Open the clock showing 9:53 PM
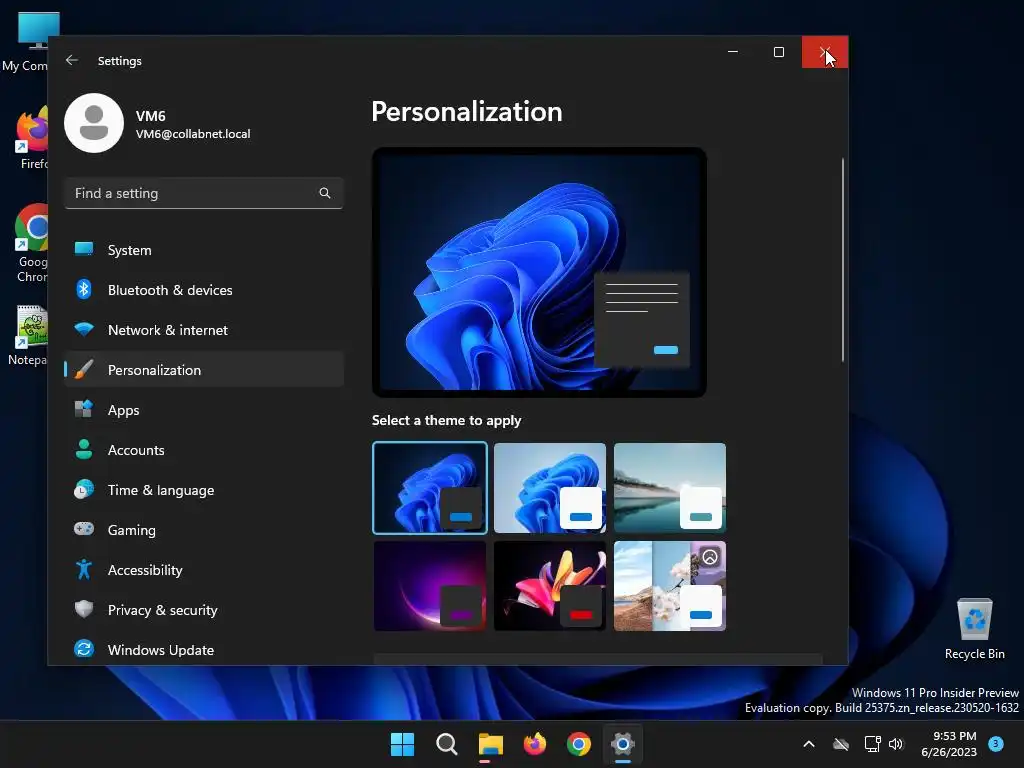 tap(949, 744)
